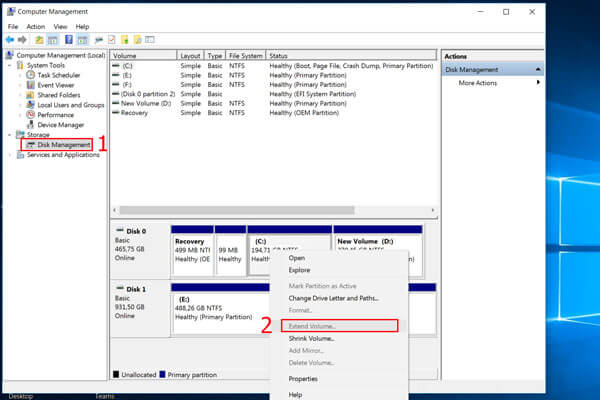Choose Properties in the context menu
The width and height of the screenshot is (600, 400).
pos(303,379)
